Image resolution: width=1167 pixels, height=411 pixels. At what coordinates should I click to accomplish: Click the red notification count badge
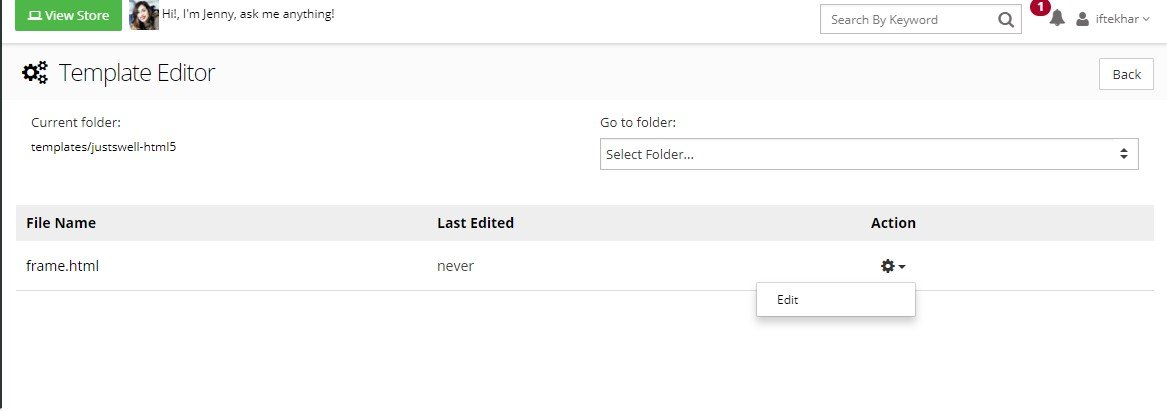[1040, 7]
